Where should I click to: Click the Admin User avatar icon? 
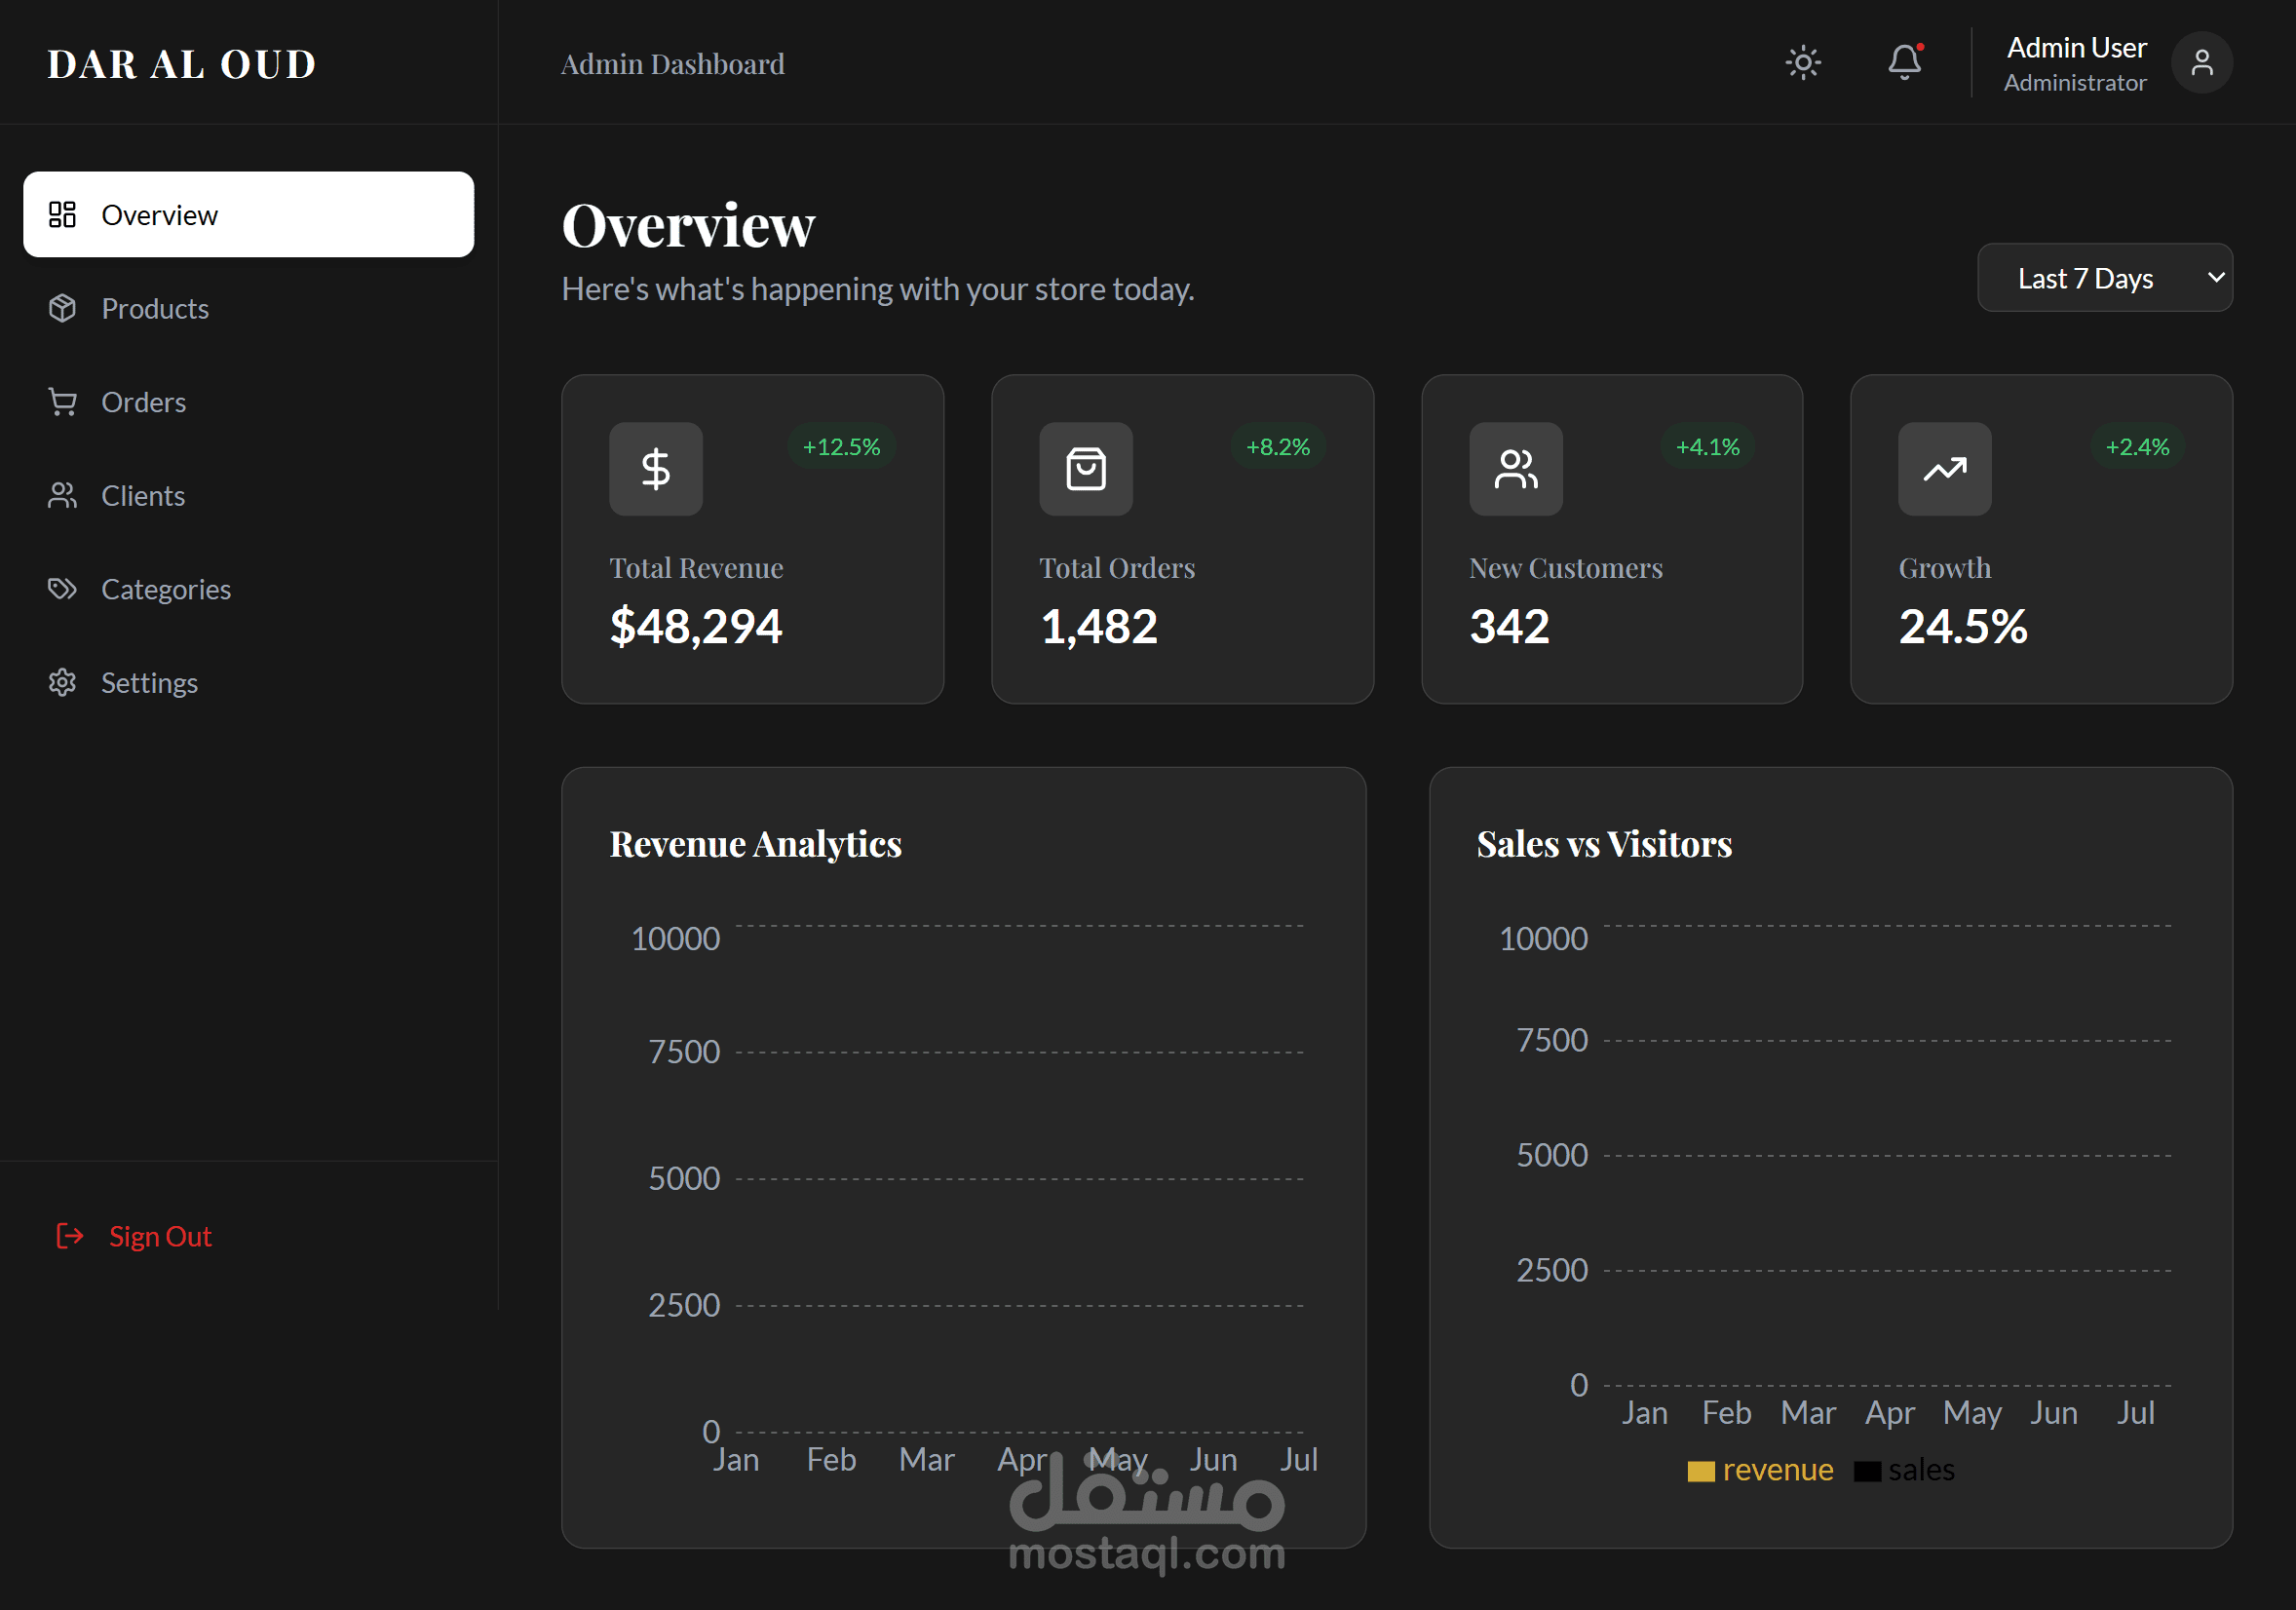coord(2201,63)
